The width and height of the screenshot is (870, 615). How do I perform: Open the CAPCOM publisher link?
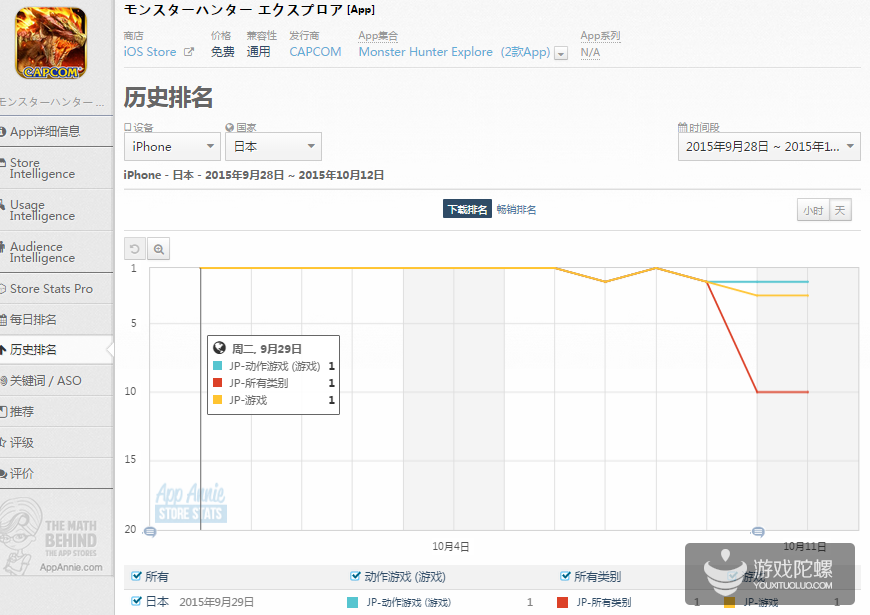point(315,52)
